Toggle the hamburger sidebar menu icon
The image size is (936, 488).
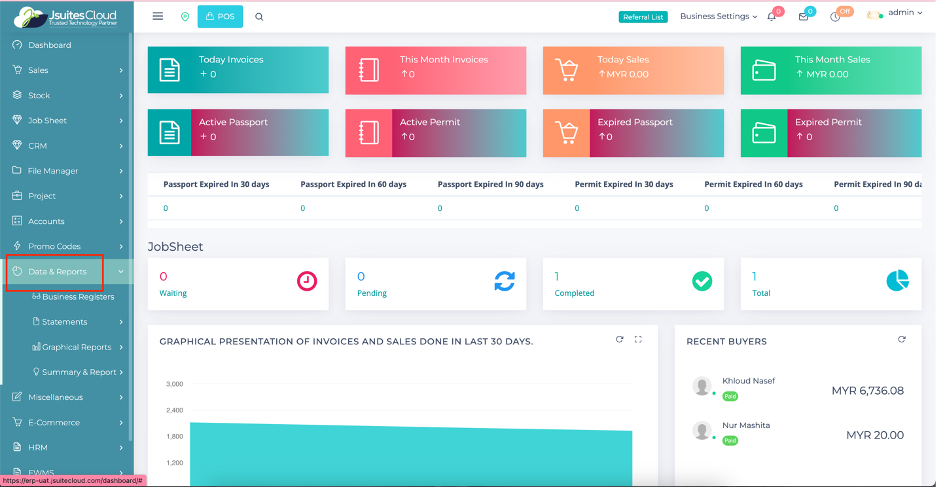(x=158, y=17)
